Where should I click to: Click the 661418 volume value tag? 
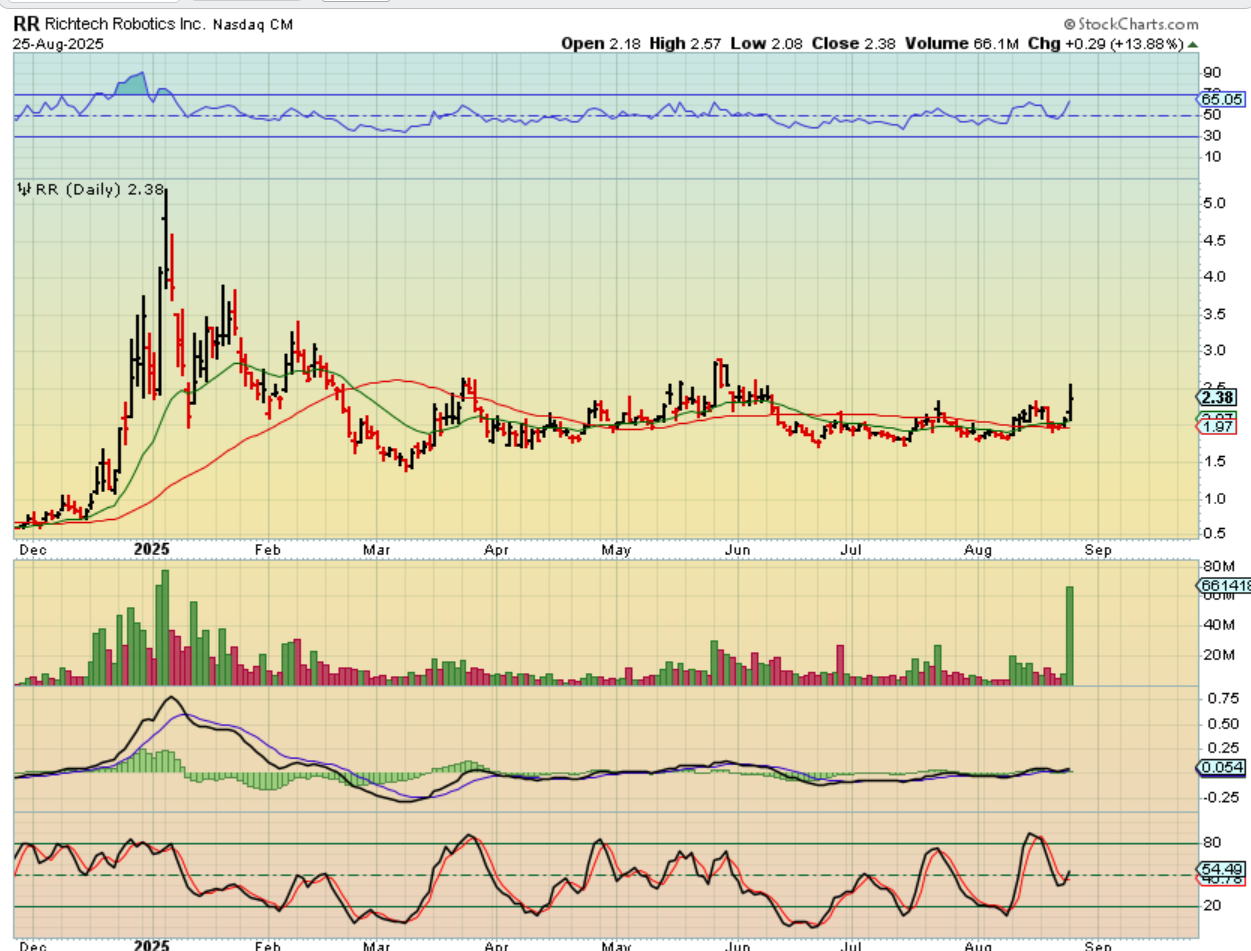[x=1224, y=587]
